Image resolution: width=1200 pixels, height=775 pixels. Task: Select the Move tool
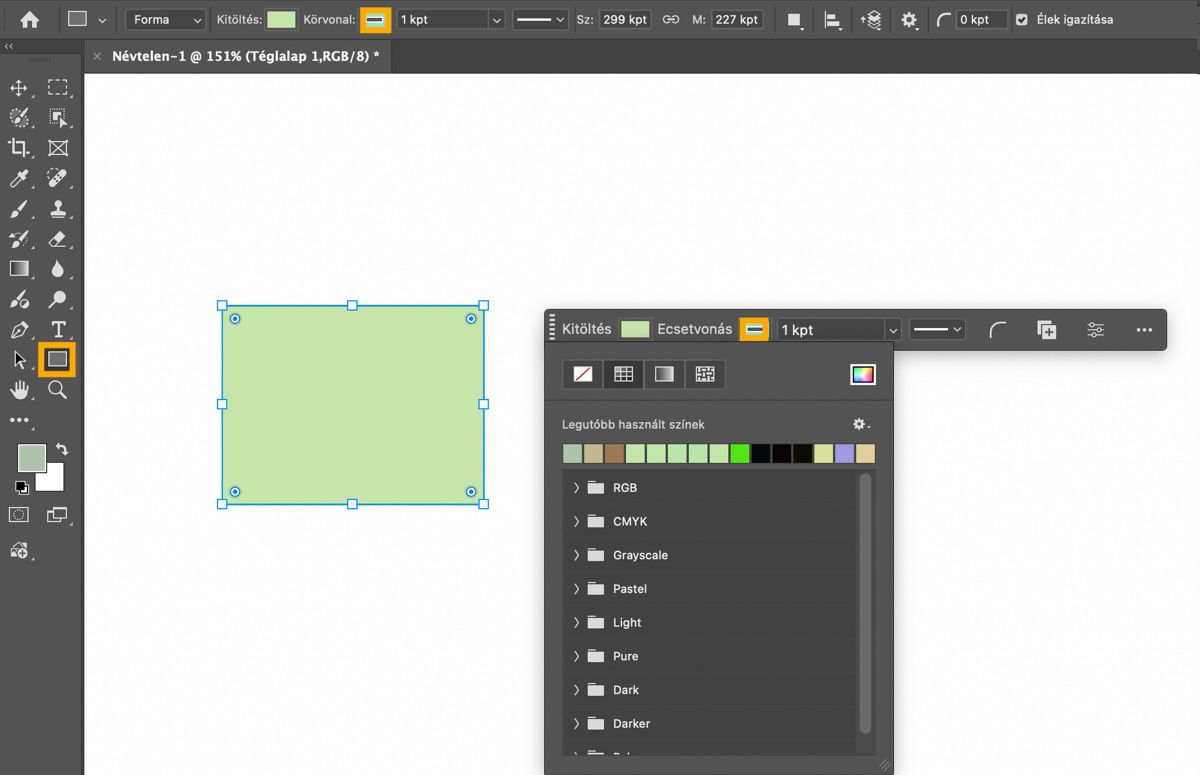point(19,88)
